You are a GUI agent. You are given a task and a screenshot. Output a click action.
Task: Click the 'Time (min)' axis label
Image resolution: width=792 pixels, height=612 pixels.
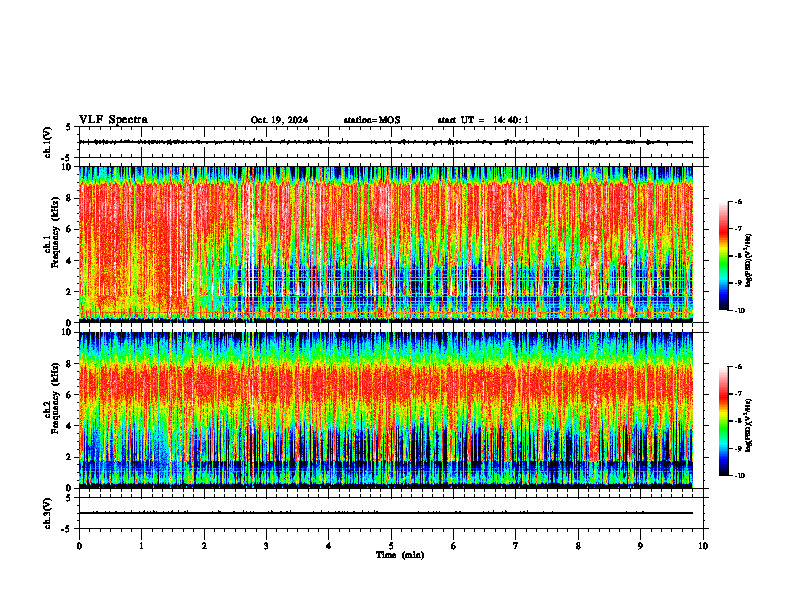tap(400, 555)
